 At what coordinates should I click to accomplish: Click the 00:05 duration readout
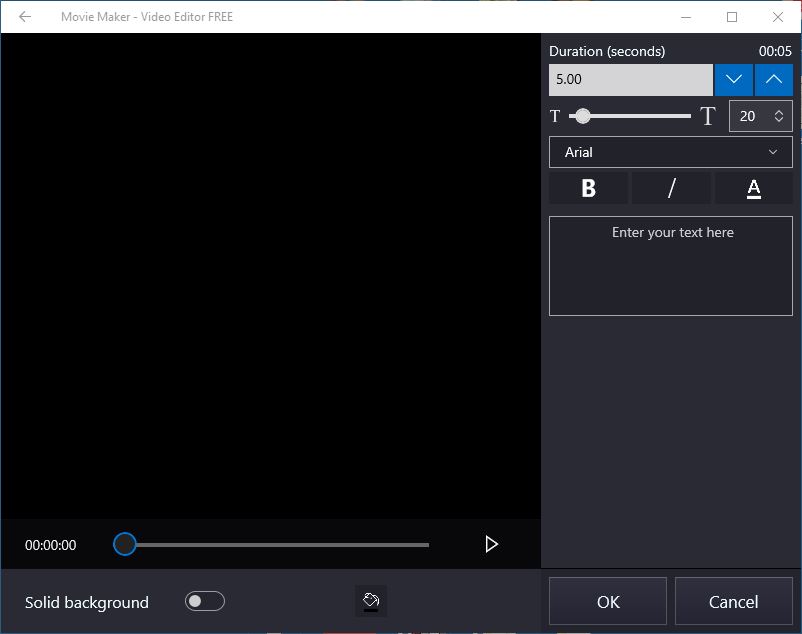(x=775, y=51)
